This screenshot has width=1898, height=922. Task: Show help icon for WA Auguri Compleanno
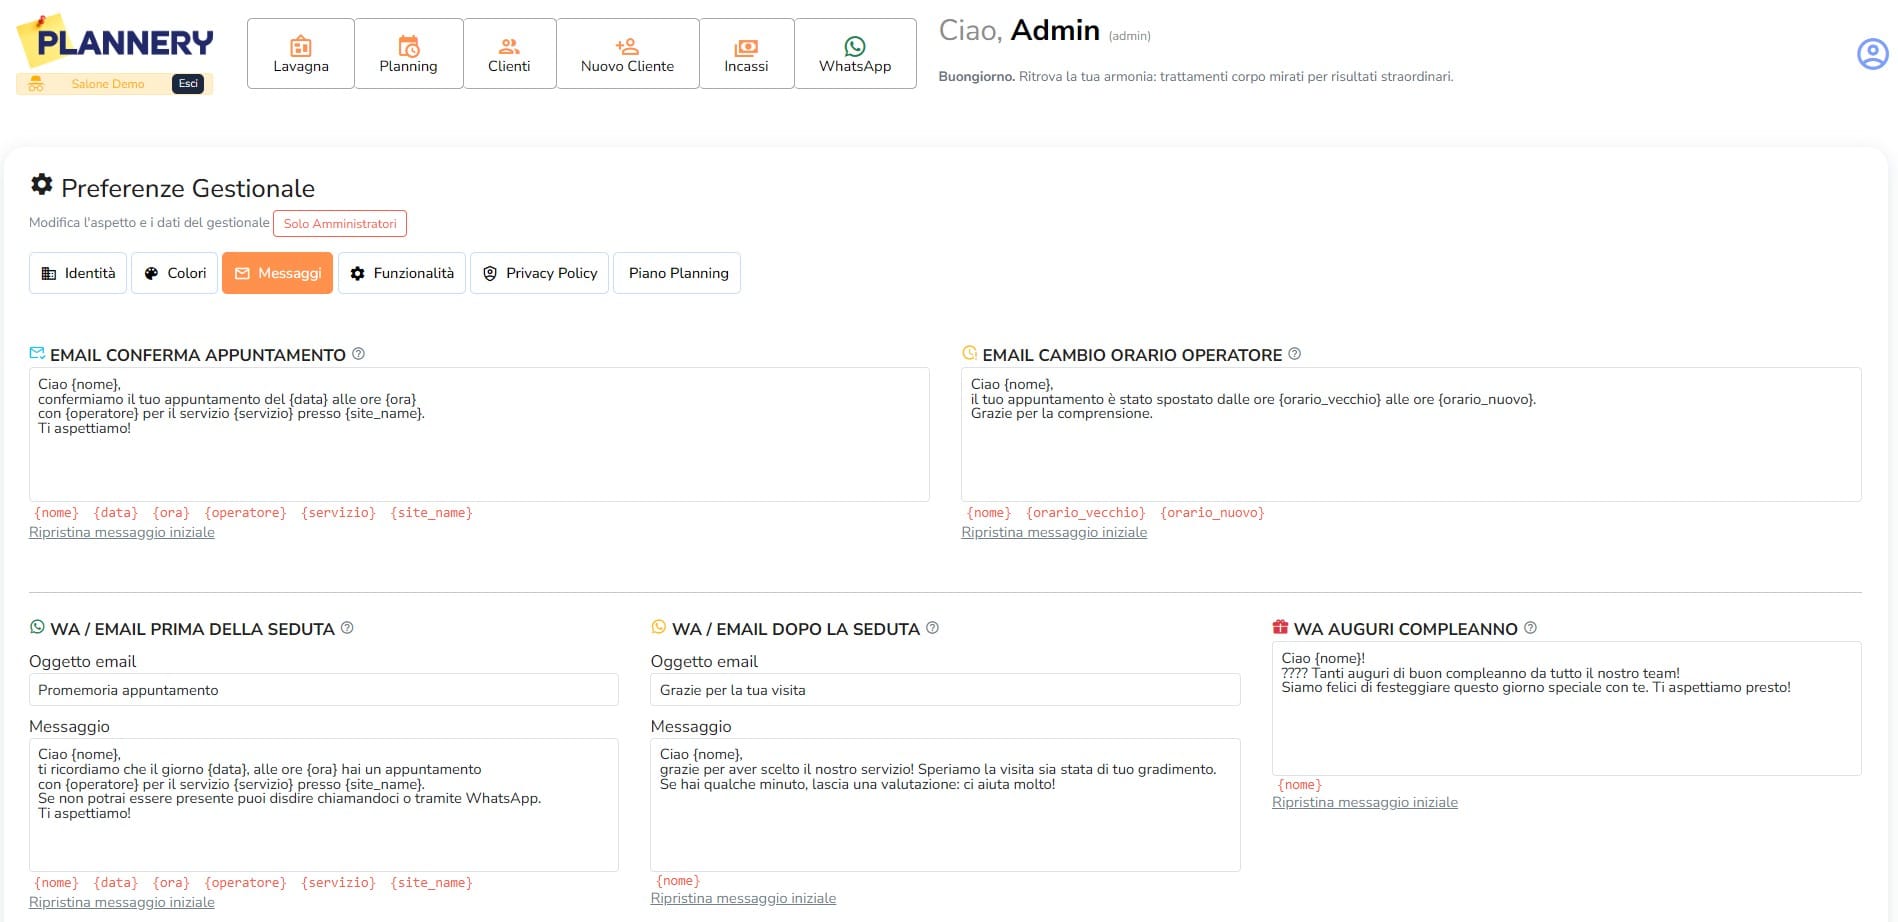pos(1530,628)
